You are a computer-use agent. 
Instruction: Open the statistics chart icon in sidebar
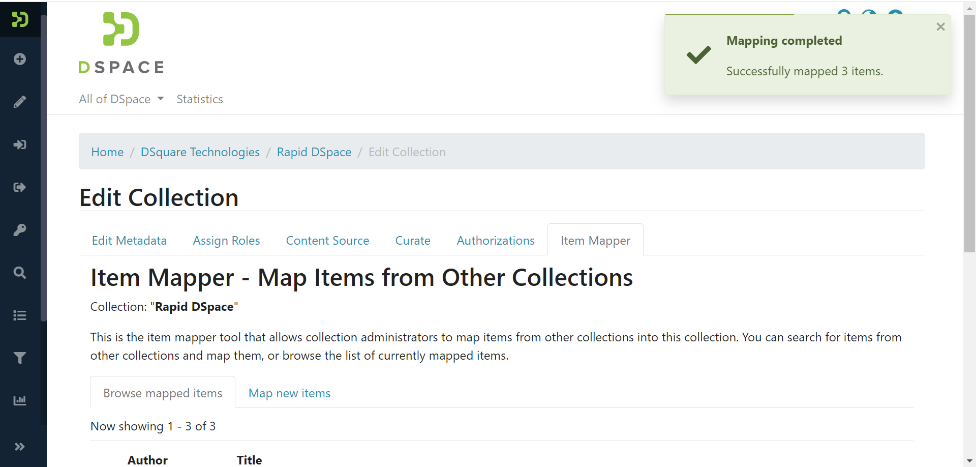pyautogui.click(x=20, y=401)
